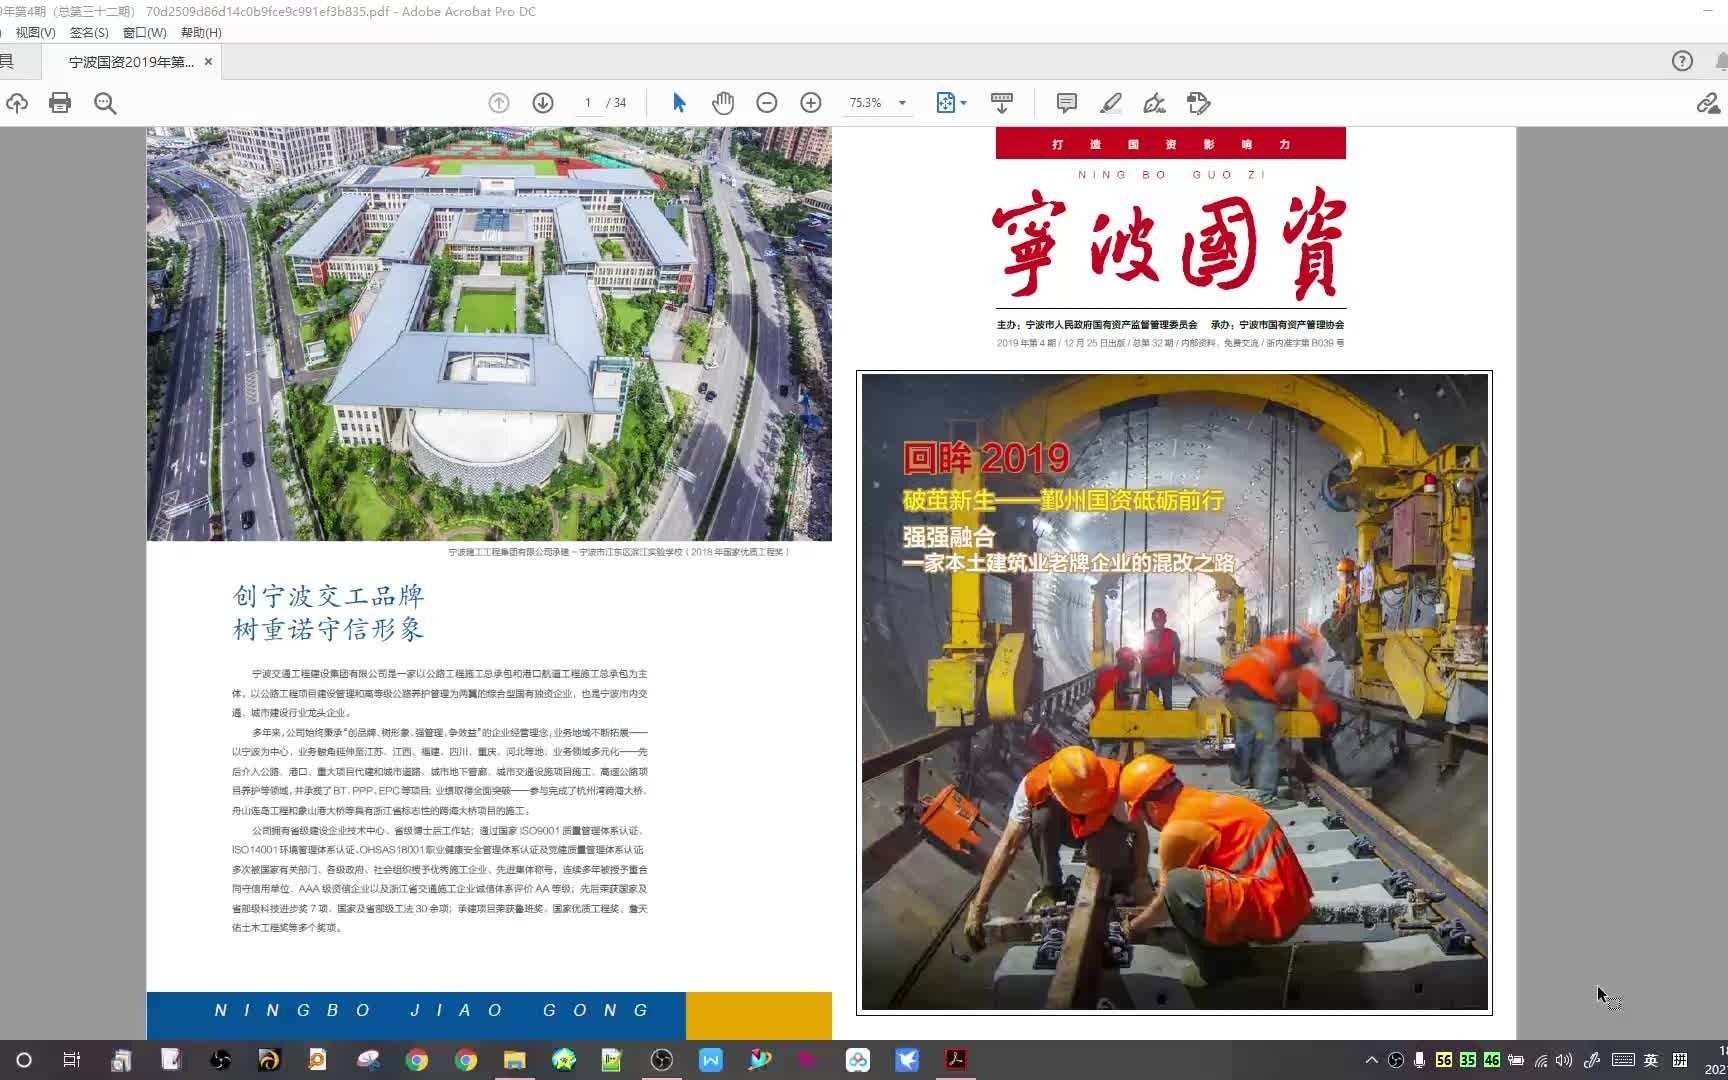1728x1080 pixels.
Task: Show hidden tray icons chevron
Action: coord(1372,1060)
